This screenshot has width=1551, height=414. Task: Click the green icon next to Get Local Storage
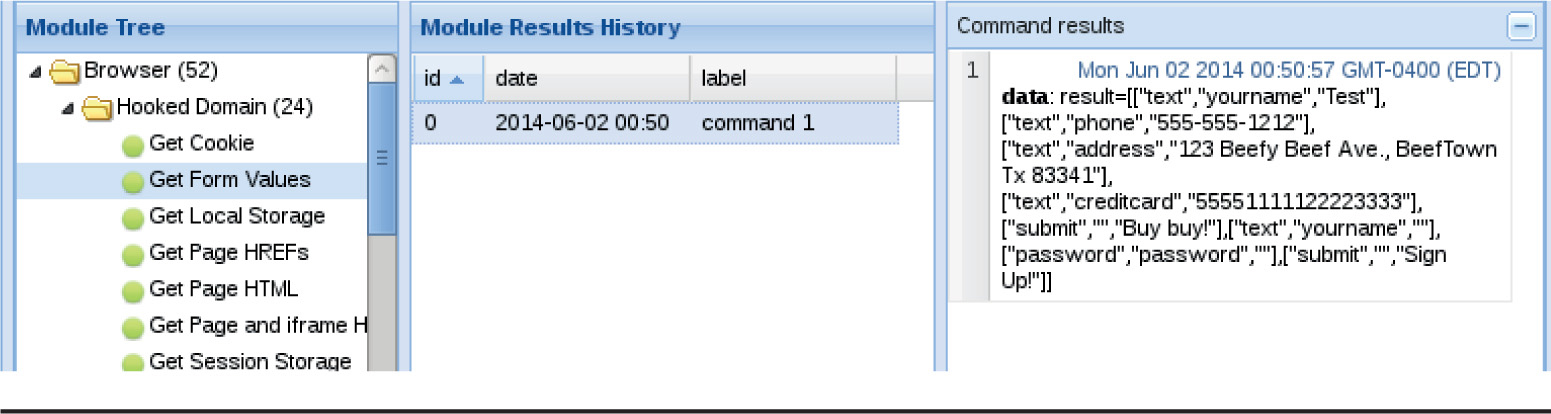(x=133, y=218)
